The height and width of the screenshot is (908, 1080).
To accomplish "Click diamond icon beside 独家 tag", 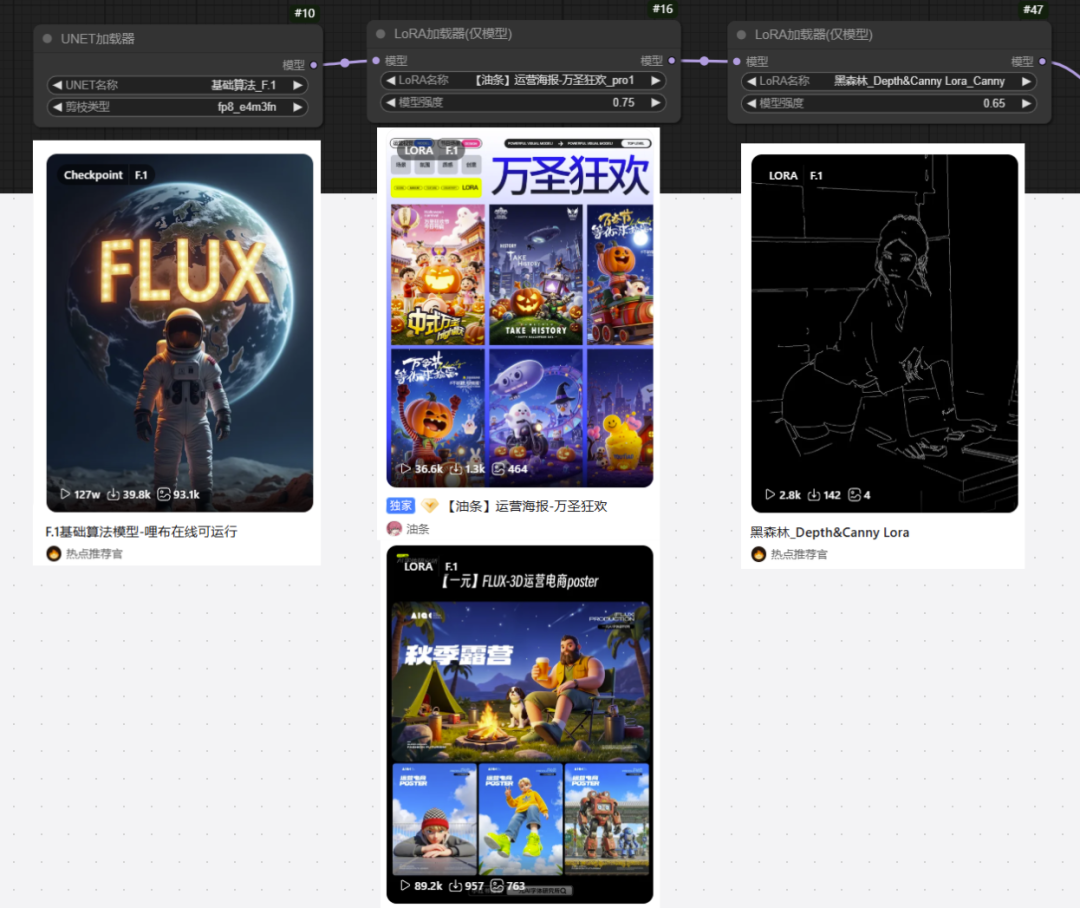I will click(x=430, y=506).
